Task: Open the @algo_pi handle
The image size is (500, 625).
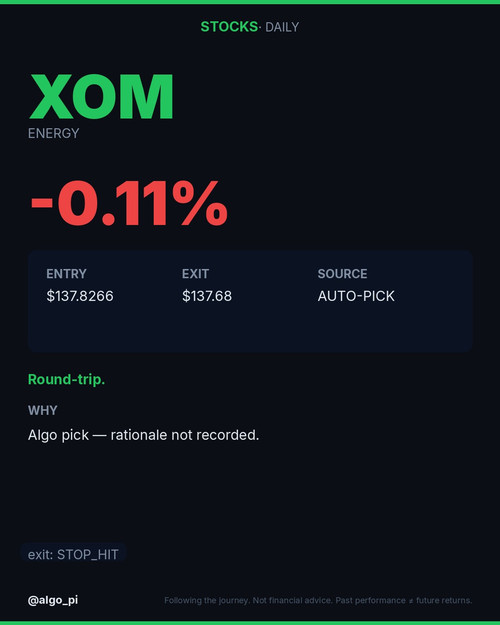Action: [x=53, y=600]
